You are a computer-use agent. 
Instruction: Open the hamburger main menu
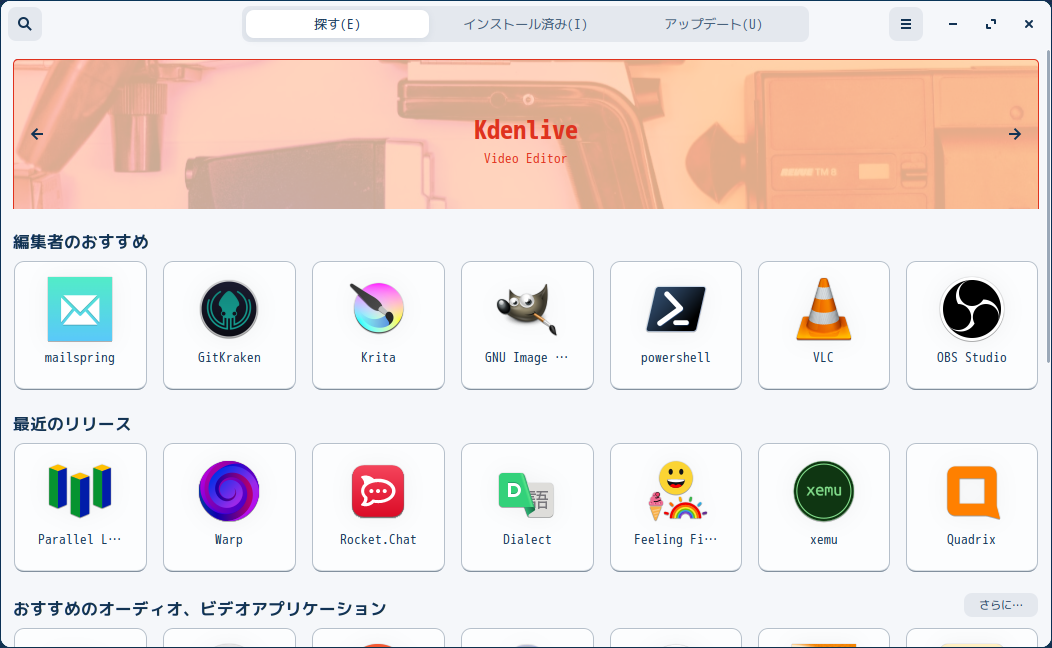click(x=906, y=24)
